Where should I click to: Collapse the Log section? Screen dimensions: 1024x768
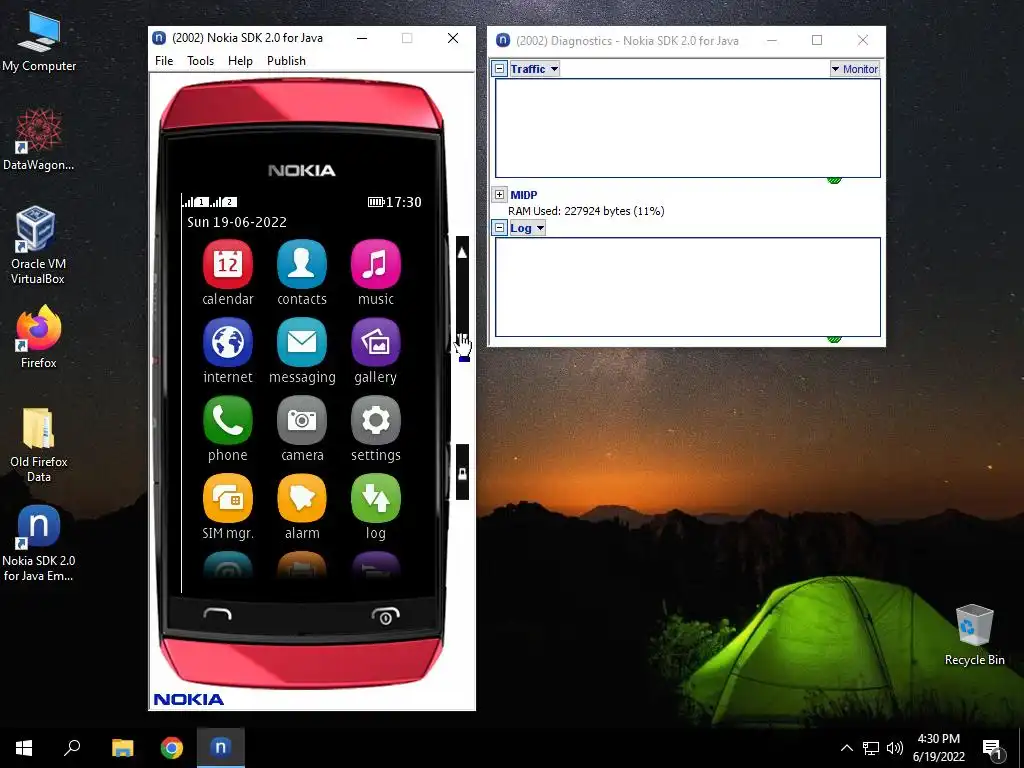tap(500, 228)
